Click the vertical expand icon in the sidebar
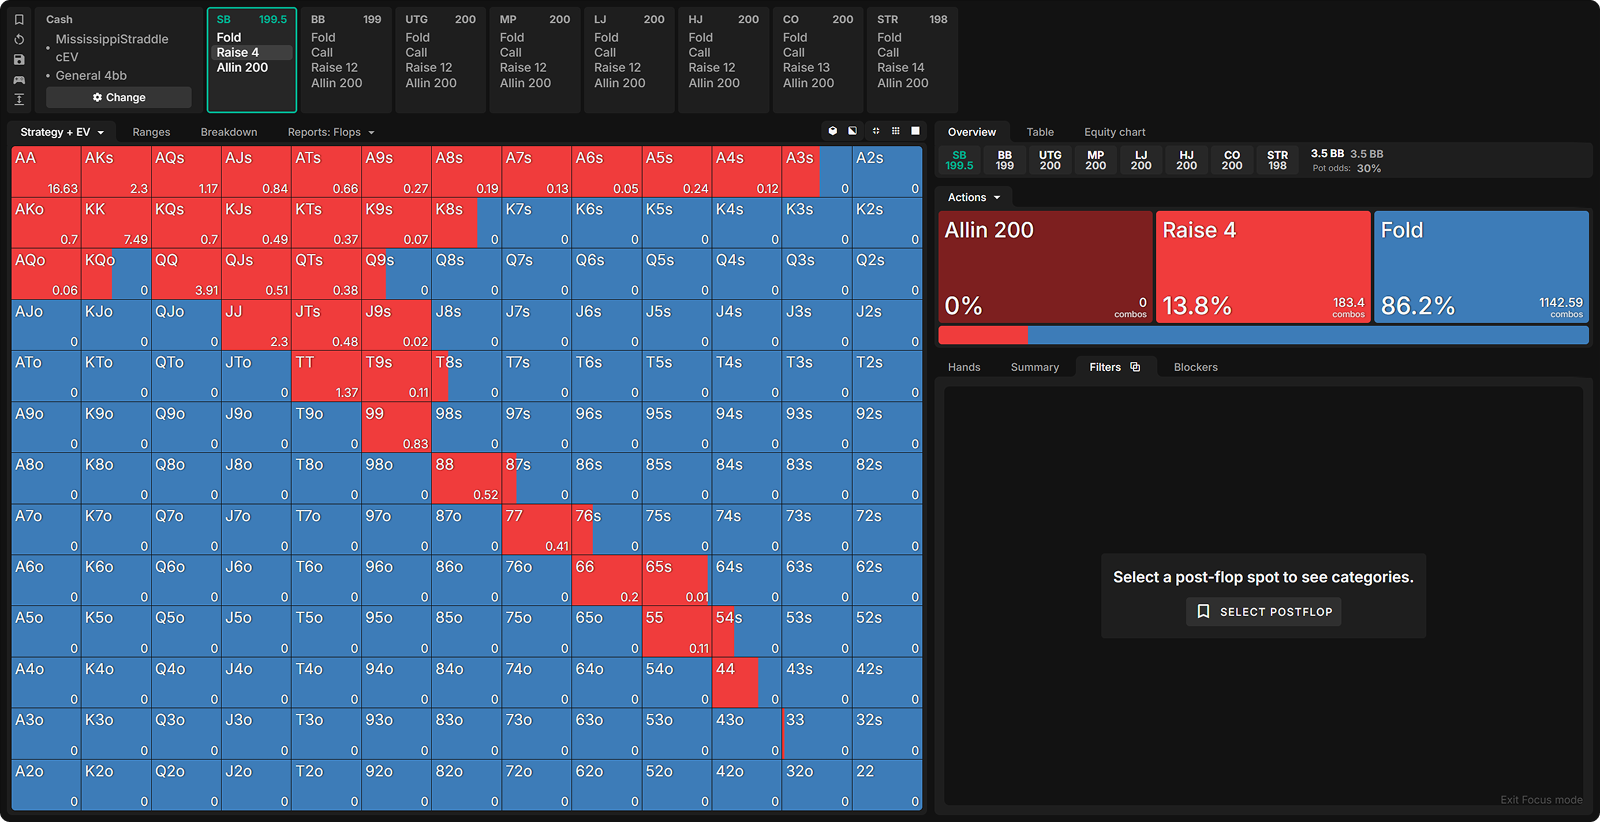The image size is (1600, 822). [19, 99]
